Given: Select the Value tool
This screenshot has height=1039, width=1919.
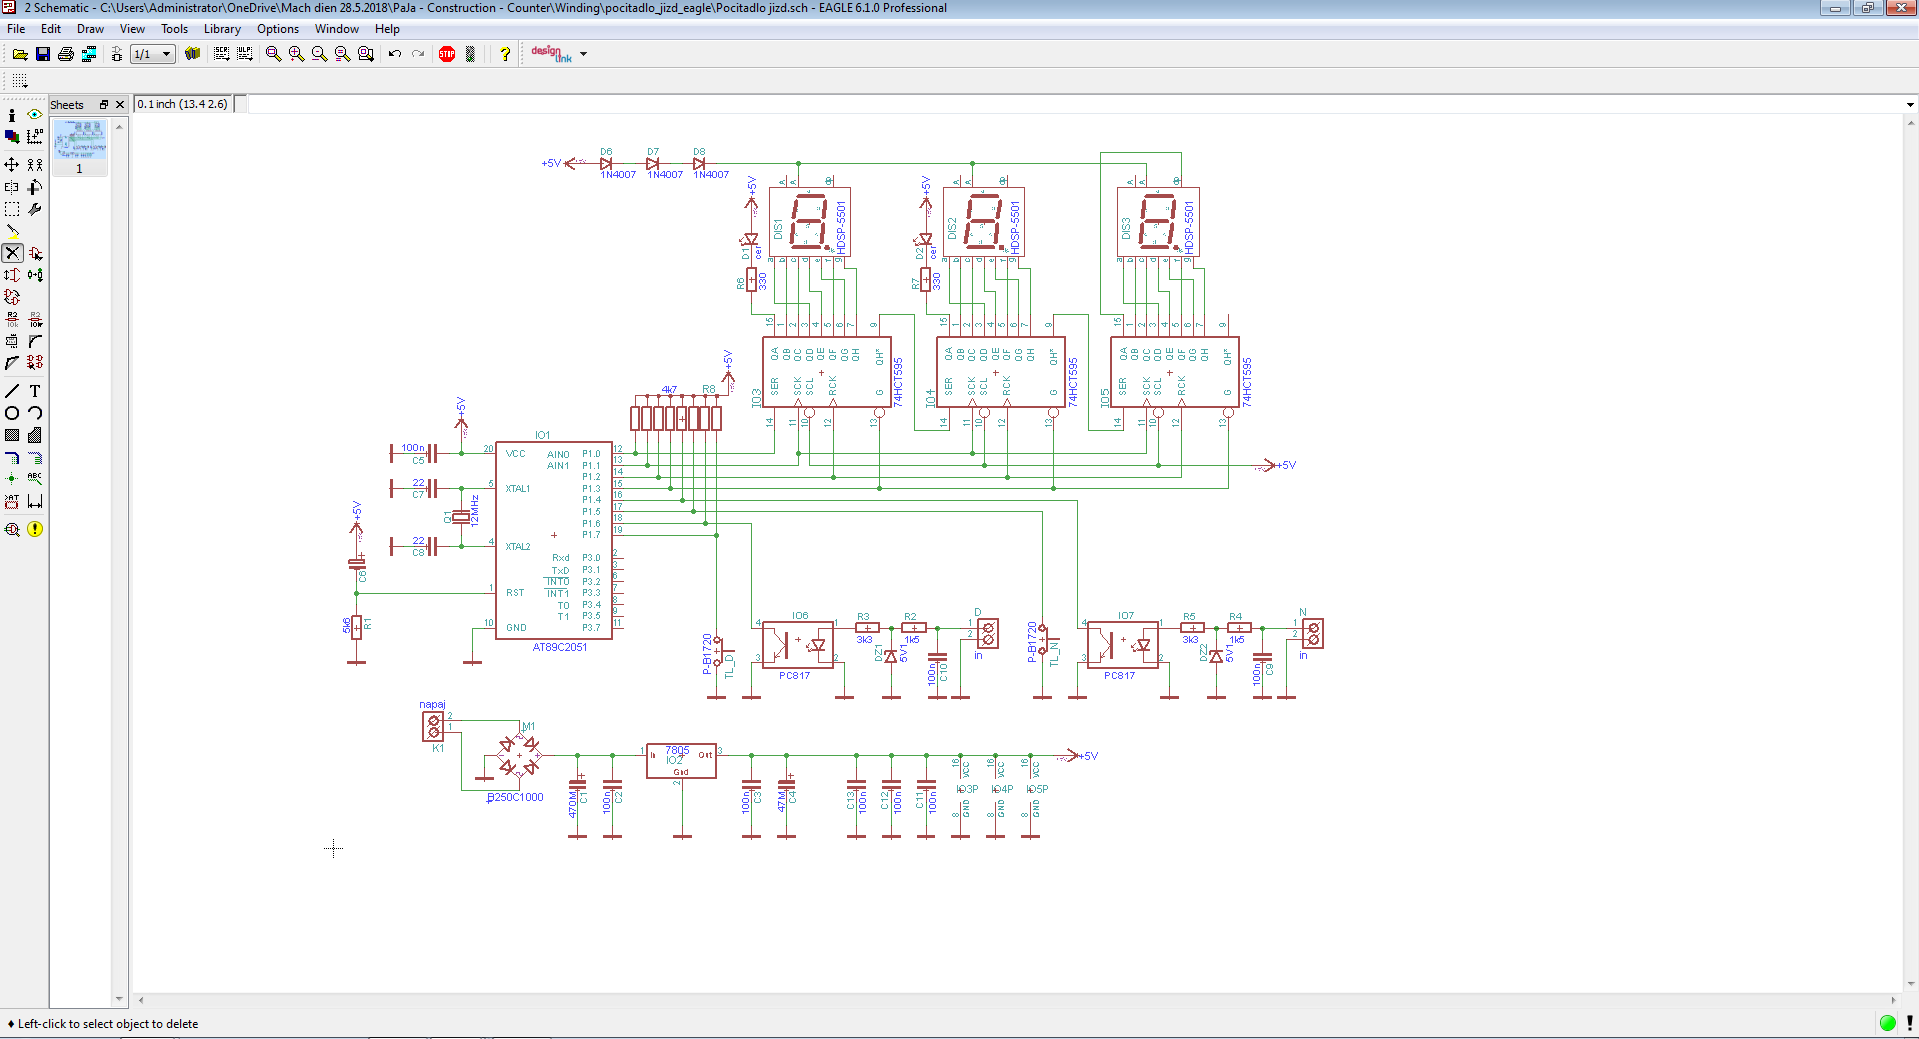Looking at the screenshot, I should (35, 319).
